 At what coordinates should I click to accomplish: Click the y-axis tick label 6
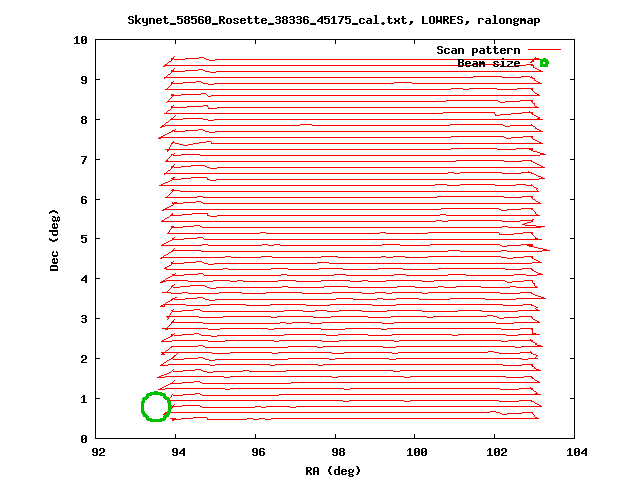coord(84,200)
